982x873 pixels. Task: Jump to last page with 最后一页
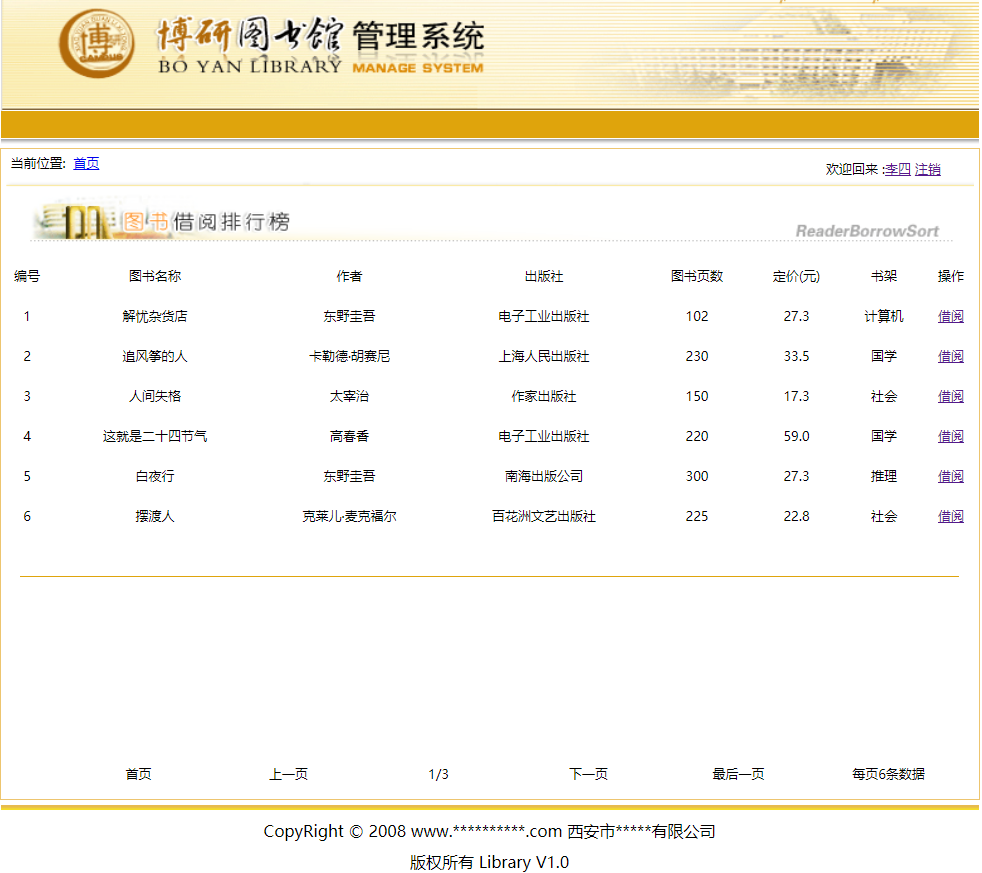(x=738, y=775)
